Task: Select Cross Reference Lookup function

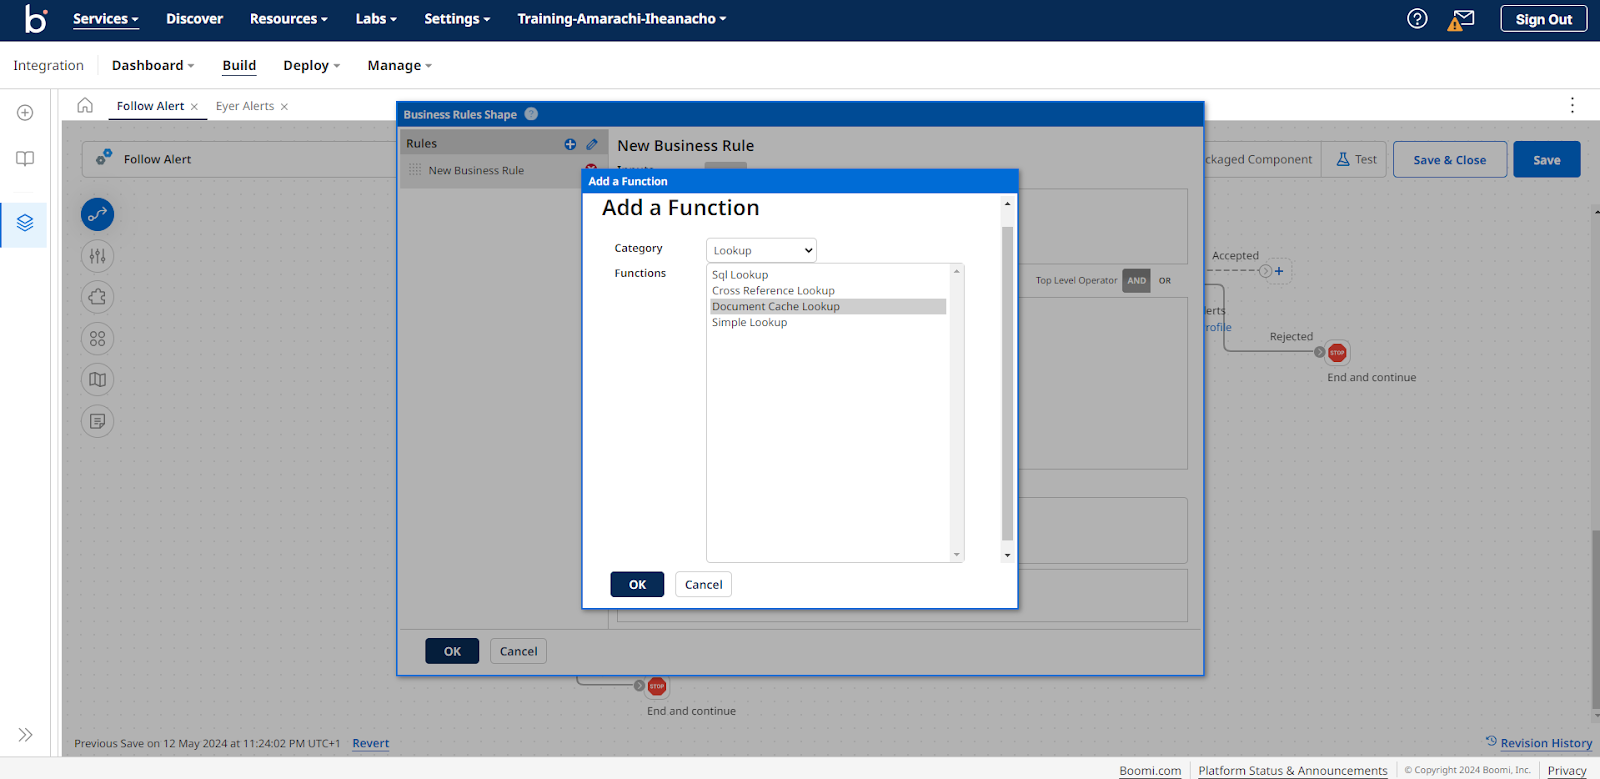Action: [x=773, y=291]
